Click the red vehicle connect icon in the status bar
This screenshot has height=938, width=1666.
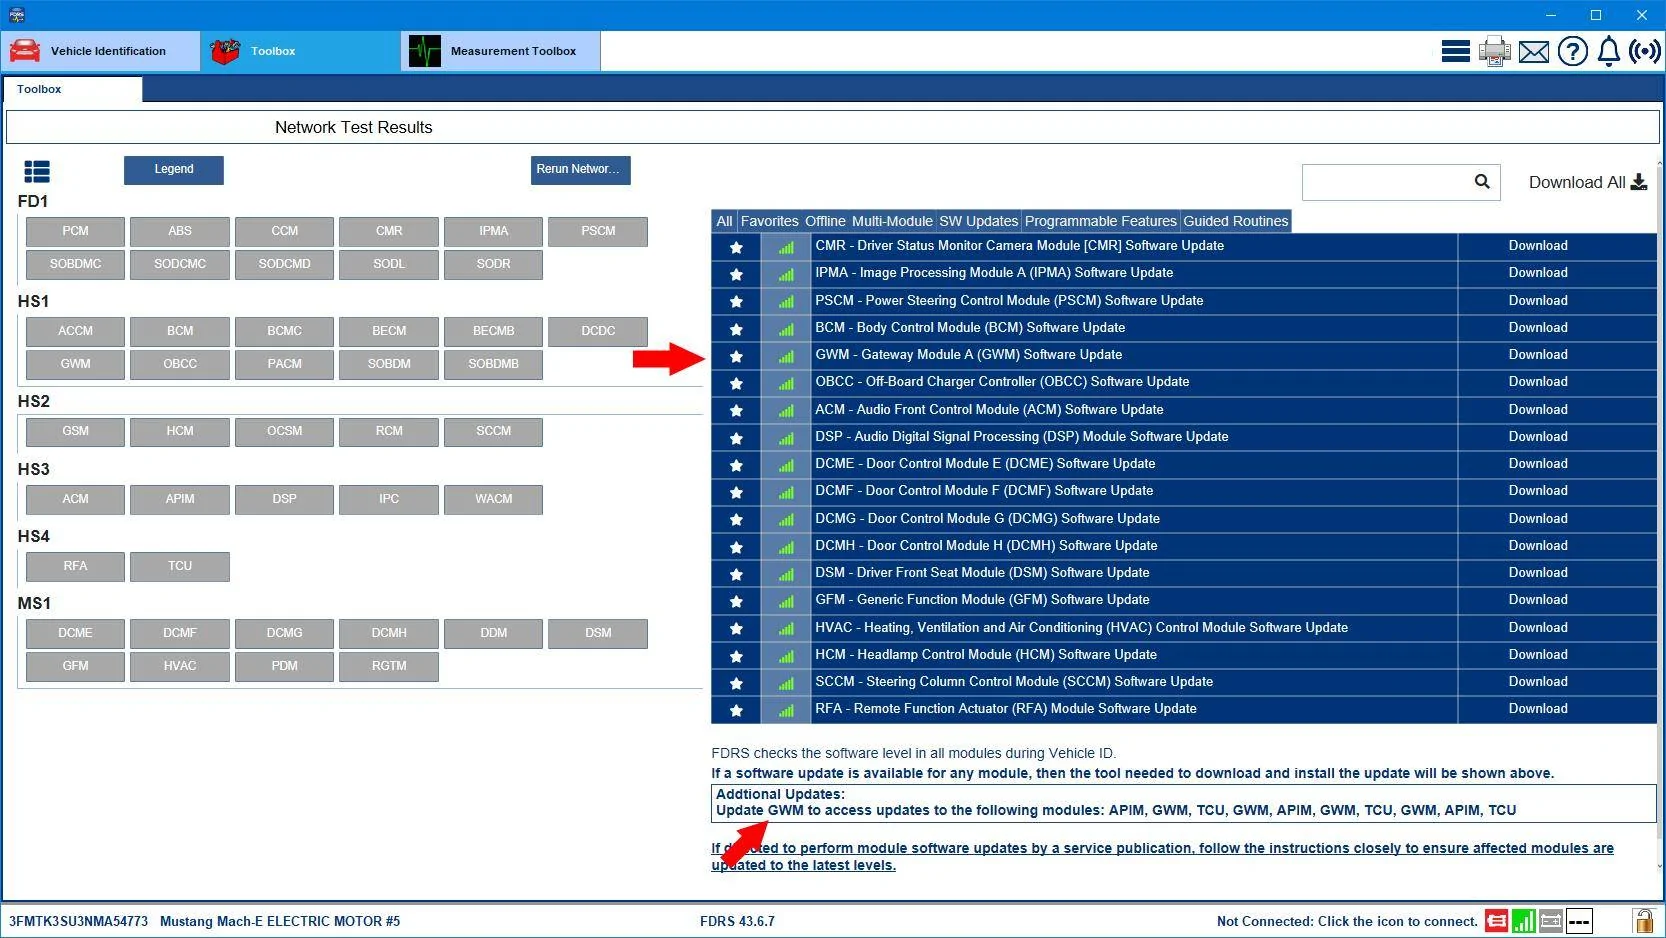(1497, 921)
